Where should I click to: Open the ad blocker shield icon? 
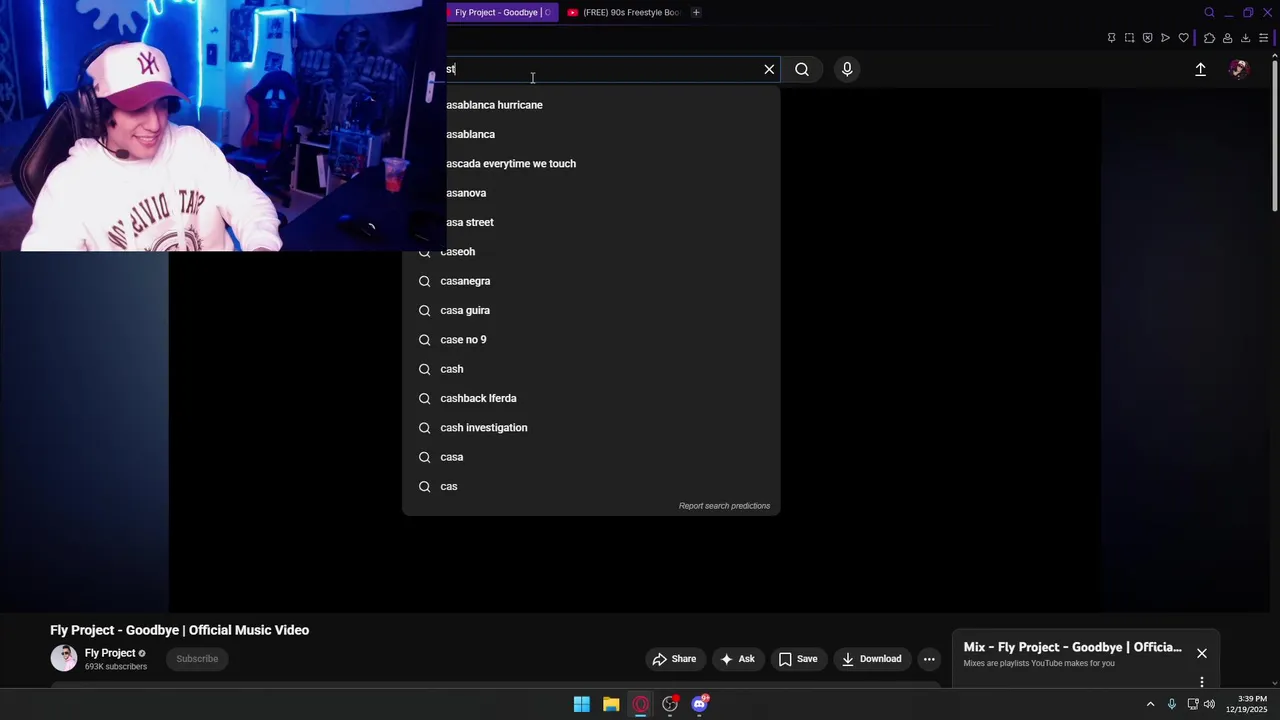[1147, 38]
